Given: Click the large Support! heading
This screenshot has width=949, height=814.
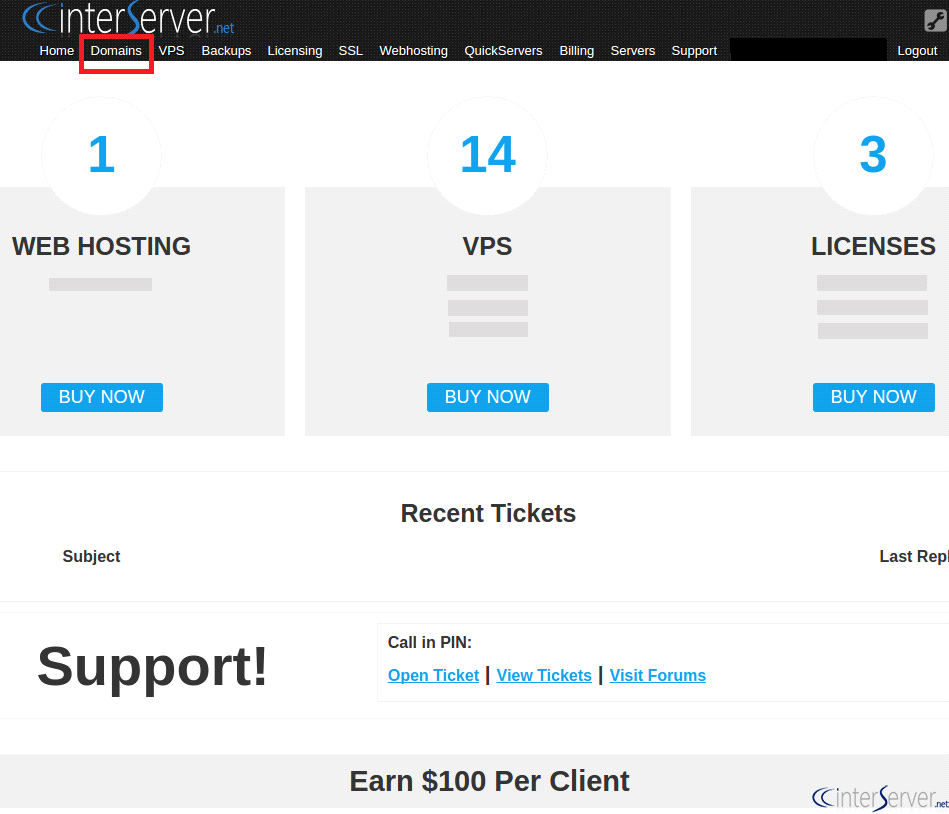Looking at the screenshot, I should [152, 667].
